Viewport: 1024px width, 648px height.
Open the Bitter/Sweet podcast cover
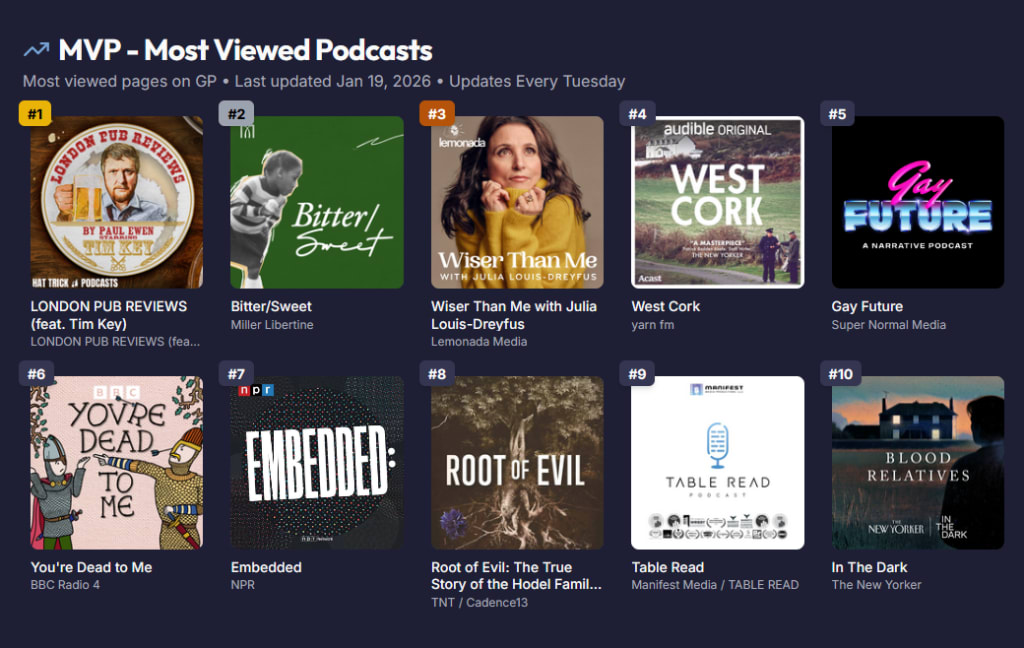[x=317, y=202]
